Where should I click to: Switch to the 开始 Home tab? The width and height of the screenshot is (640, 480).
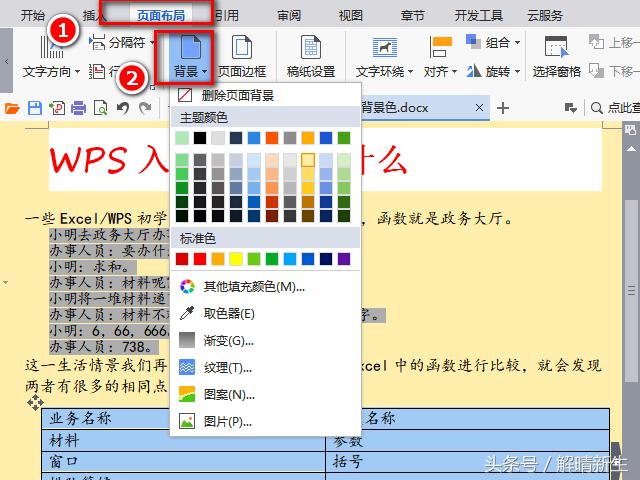click(33, 16)
